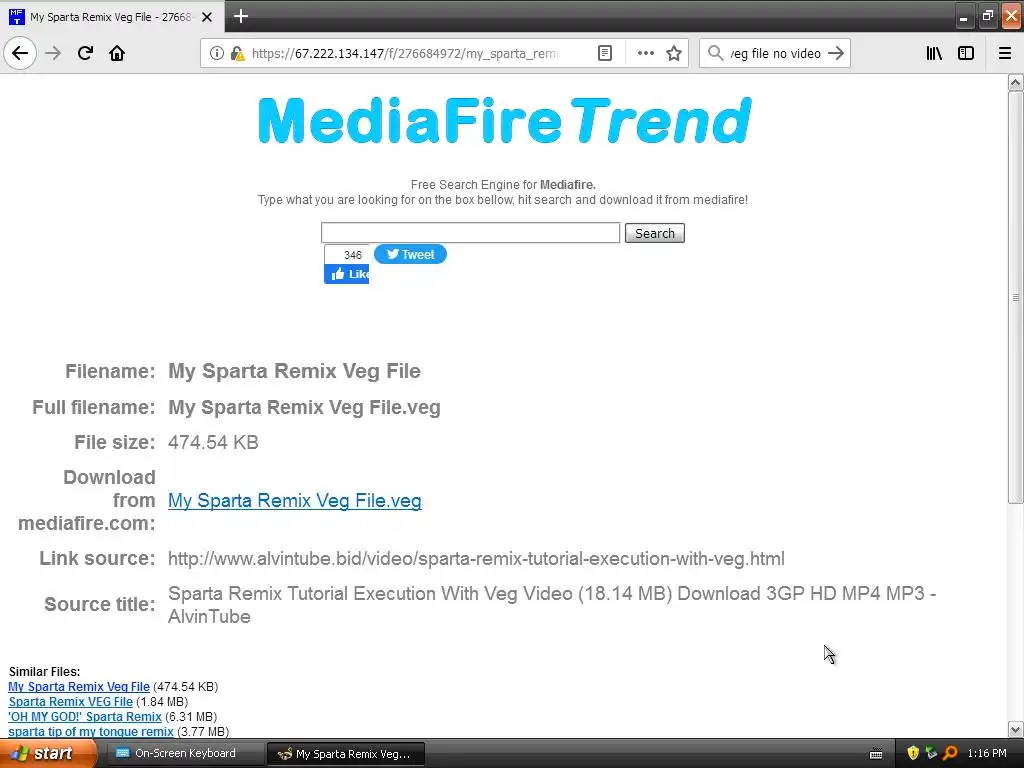Click the search magnifier icon in search bar
This screenshot has height=768, width=1024.
[716, 53]
